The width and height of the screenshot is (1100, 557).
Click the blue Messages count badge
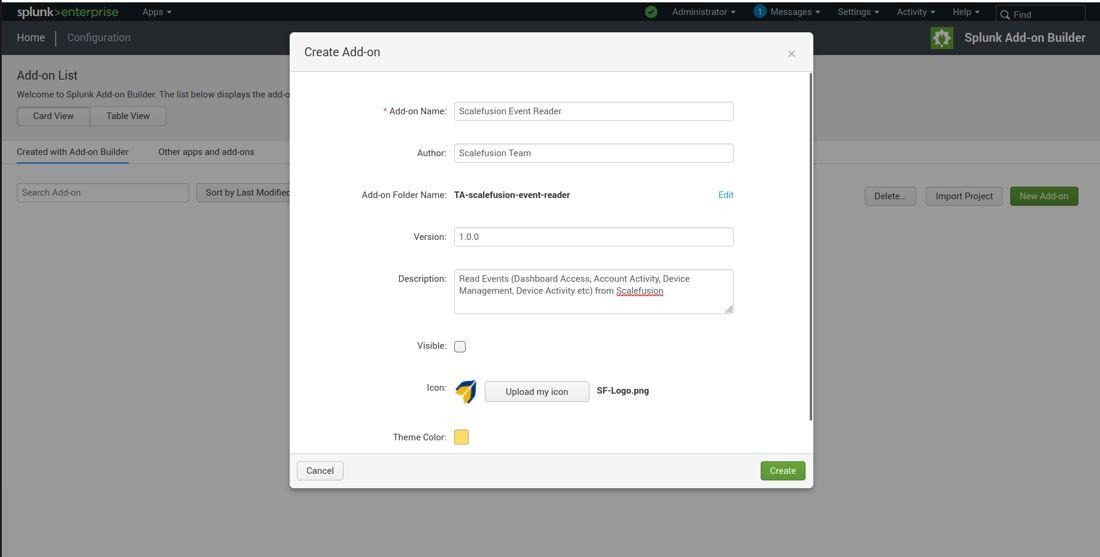pyautogui.click(x=760, y=12)
